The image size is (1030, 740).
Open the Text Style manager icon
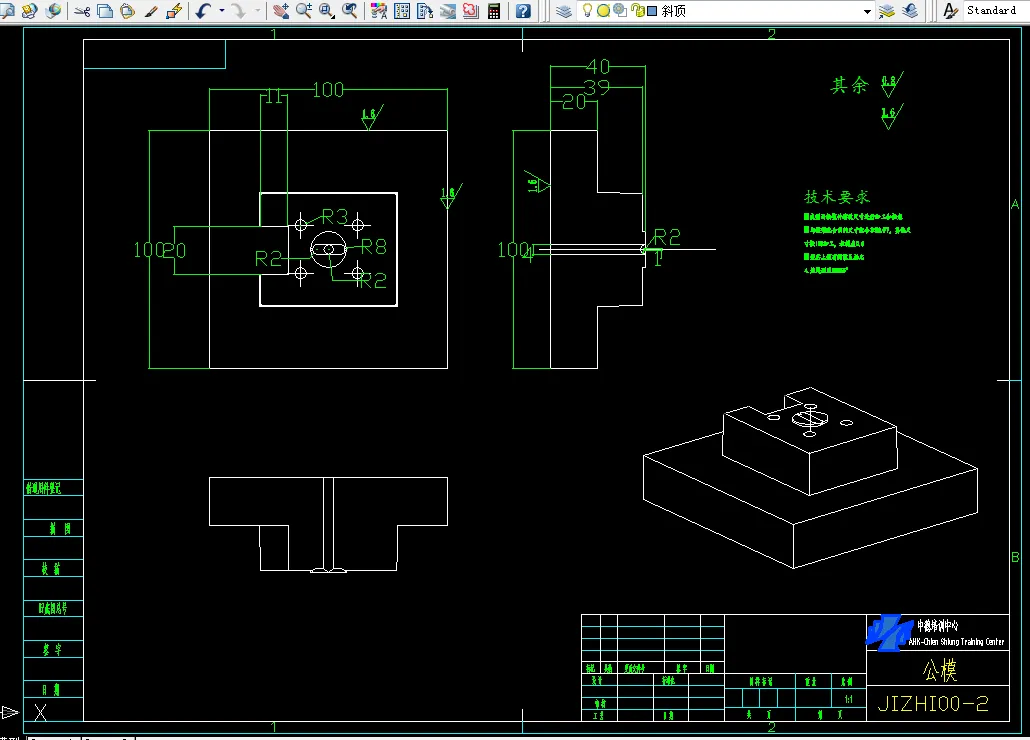(950, 11)
